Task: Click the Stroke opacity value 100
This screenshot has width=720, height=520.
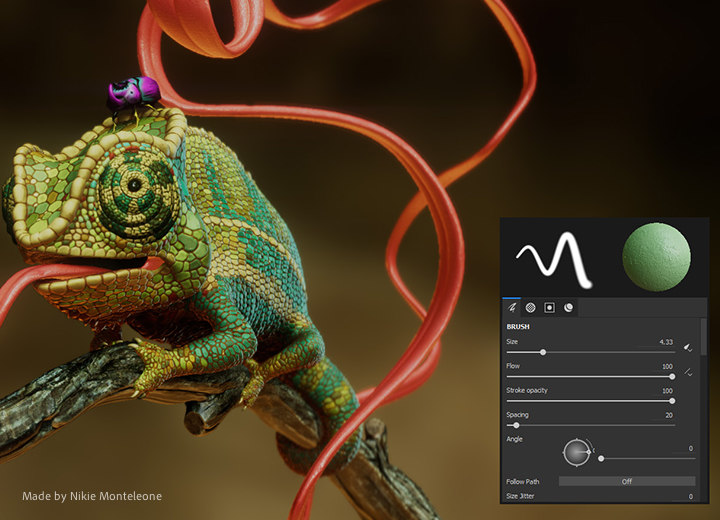Action: point(667,390)
